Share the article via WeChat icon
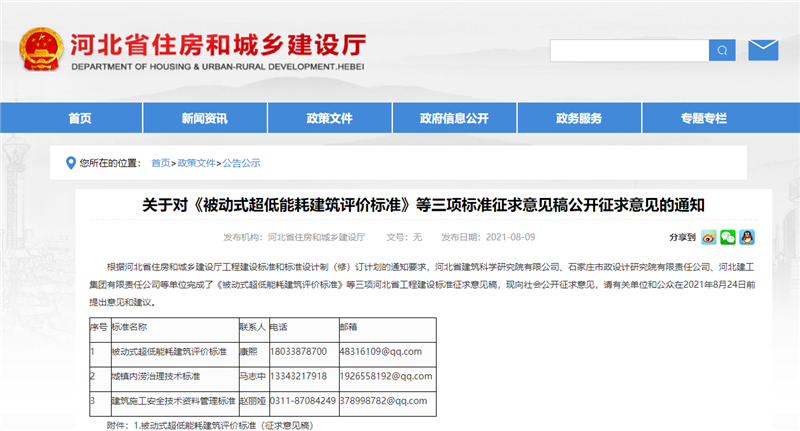 coord(727,237)
